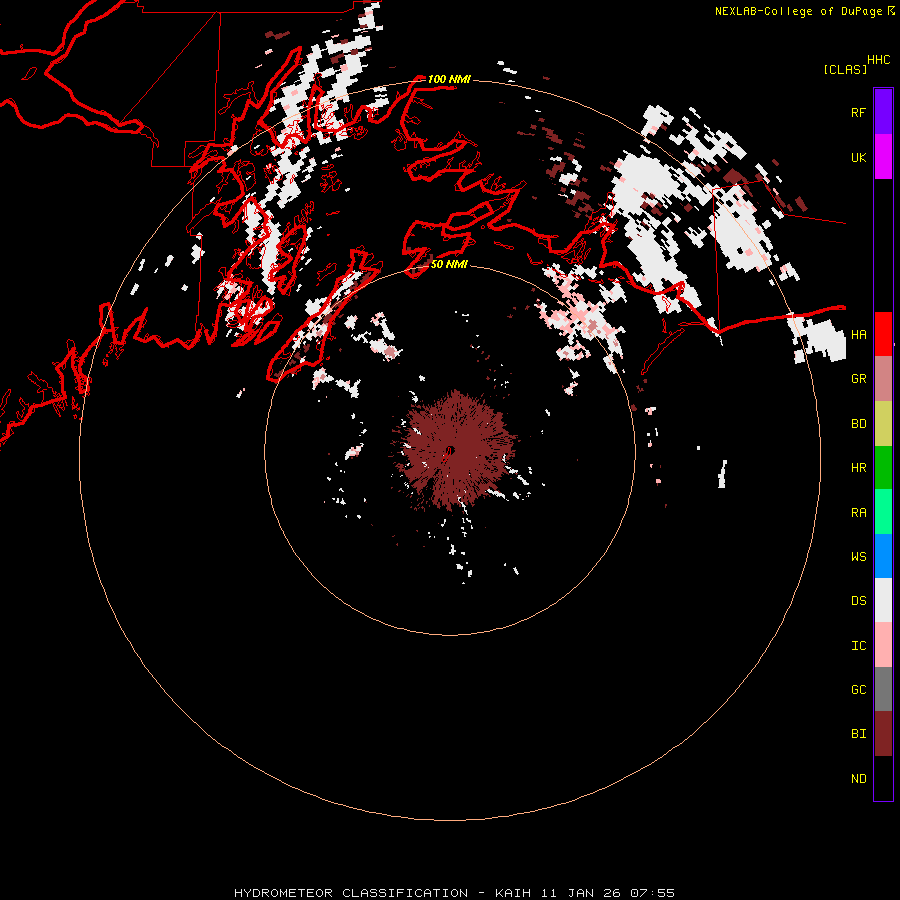Click the GR legend label

click(858, 379)
